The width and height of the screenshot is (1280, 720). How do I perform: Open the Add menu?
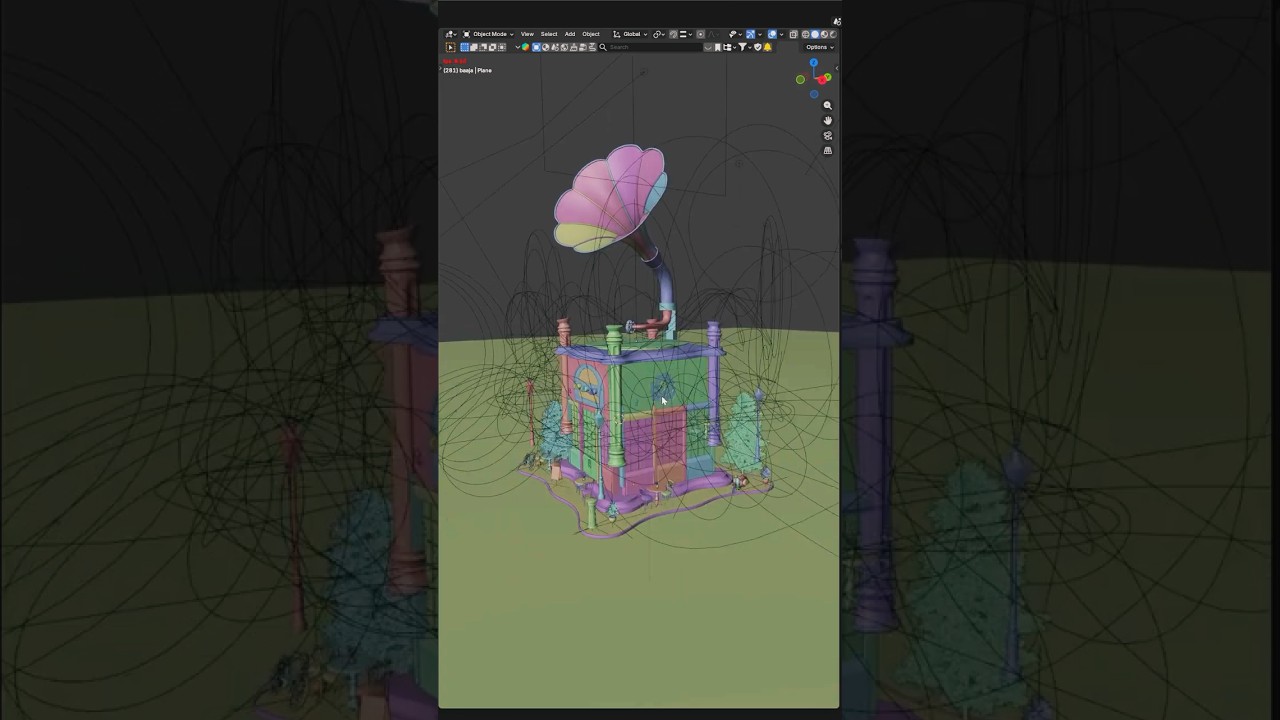(570, 34)
